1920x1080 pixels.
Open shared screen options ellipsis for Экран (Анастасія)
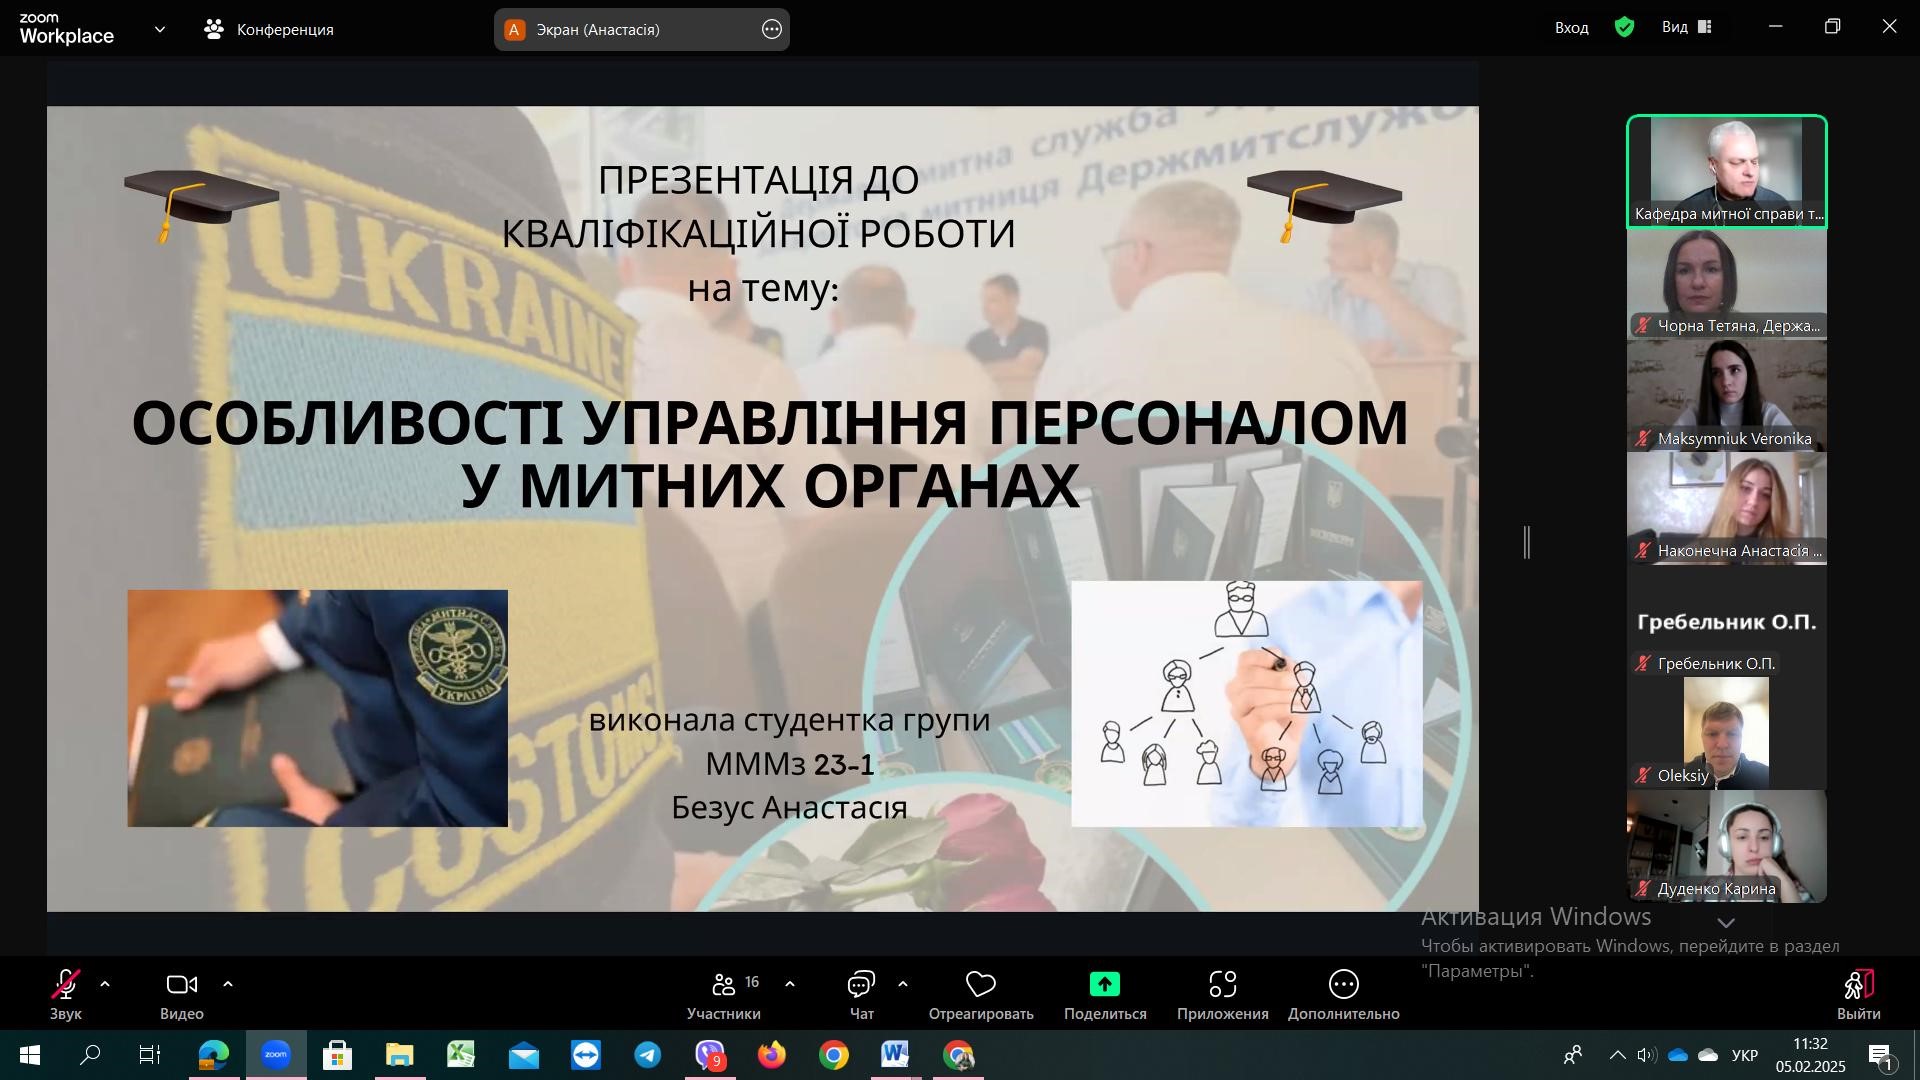[772, 30]
